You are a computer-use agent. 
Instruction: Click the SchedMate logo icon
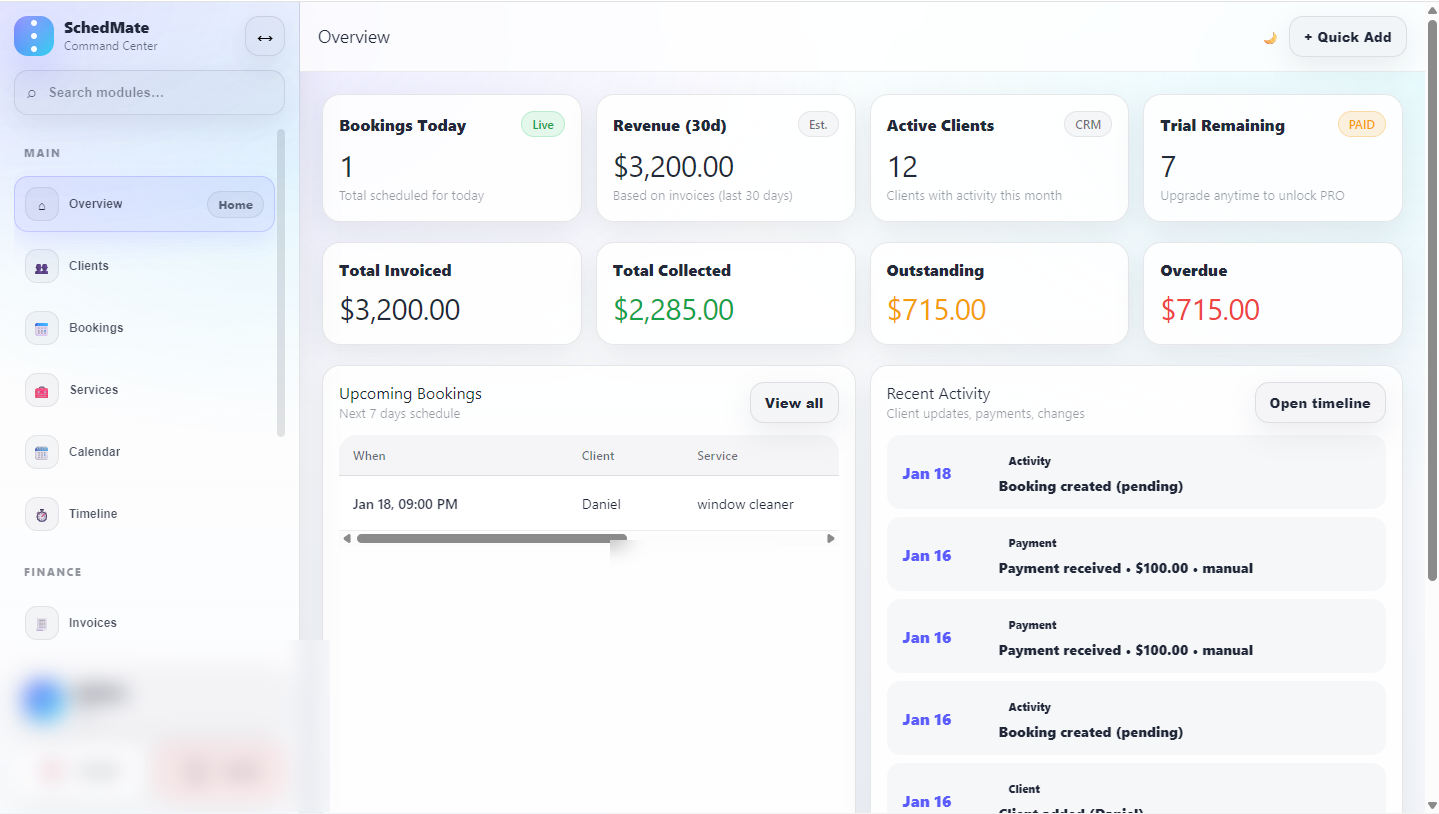(33, 36)
